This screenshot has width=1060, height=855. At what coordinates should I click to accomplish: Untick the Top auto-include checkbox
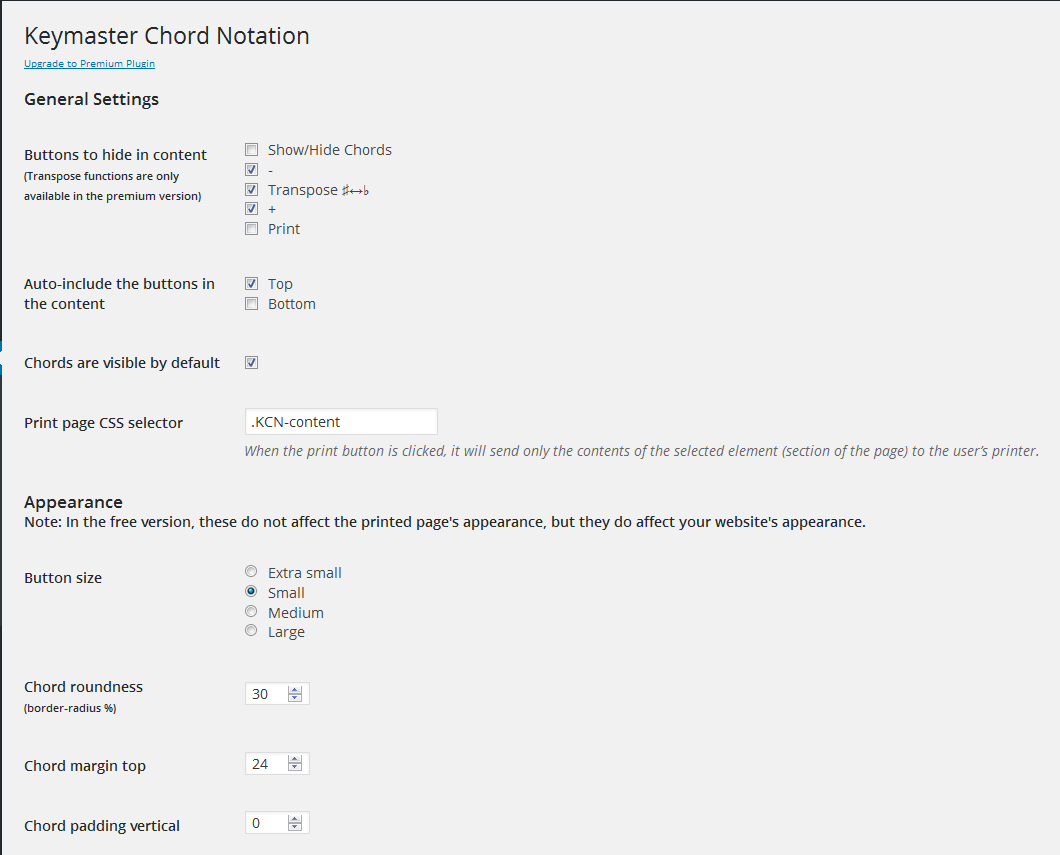tap(251, 283)
